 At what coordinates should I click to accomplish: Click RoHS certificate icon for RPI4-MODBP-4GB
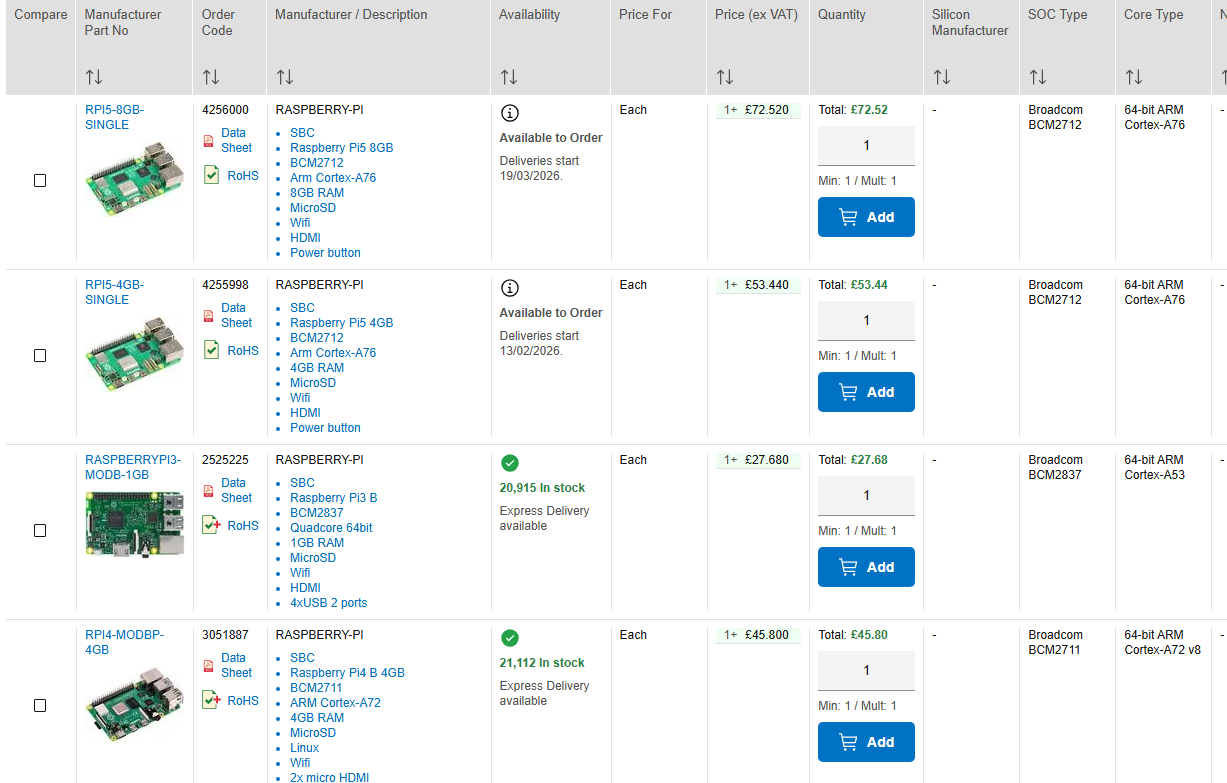click(x=211, y=699)
